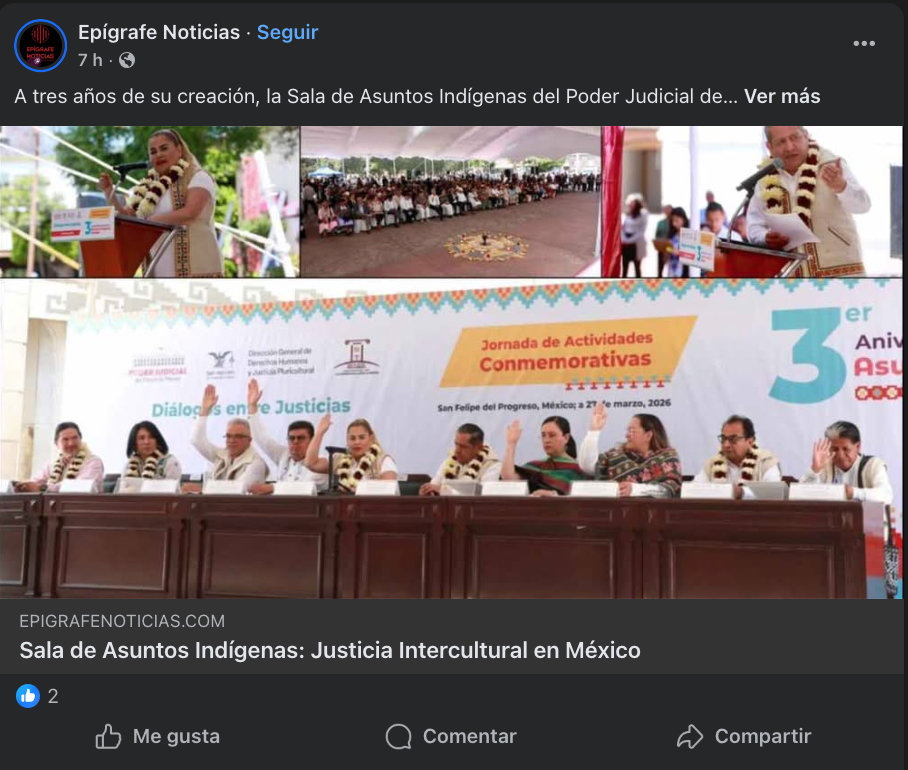
Task: Open photo of woman speaking at podium
Action: point(149,201)
